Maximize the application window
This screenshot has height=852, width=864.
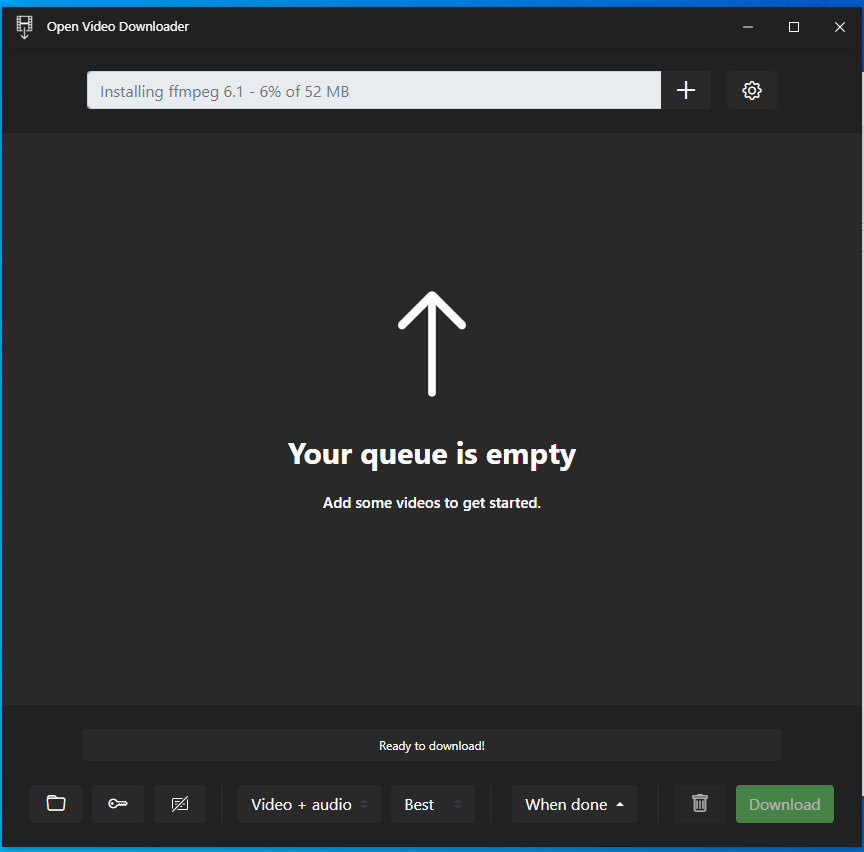click(x=793, y=27)
